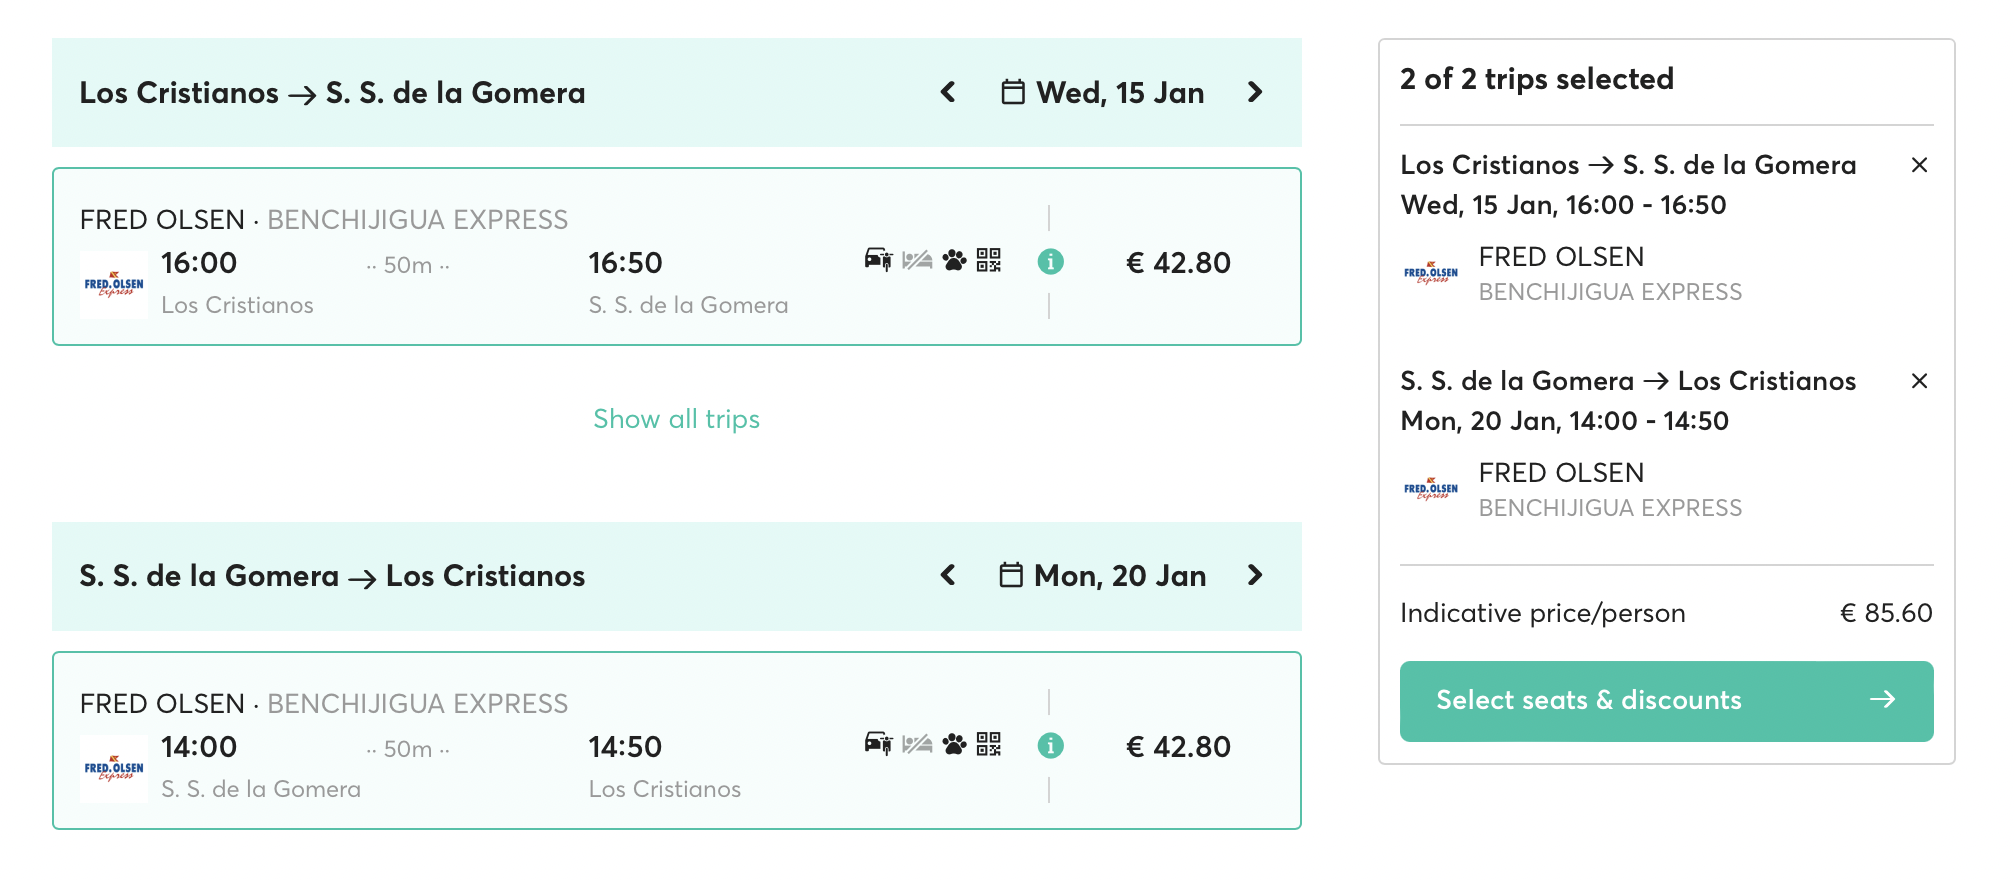Click pets paw icon on the 14:00 trip
Screen dimensions: 2014x880
click(954, 745)
